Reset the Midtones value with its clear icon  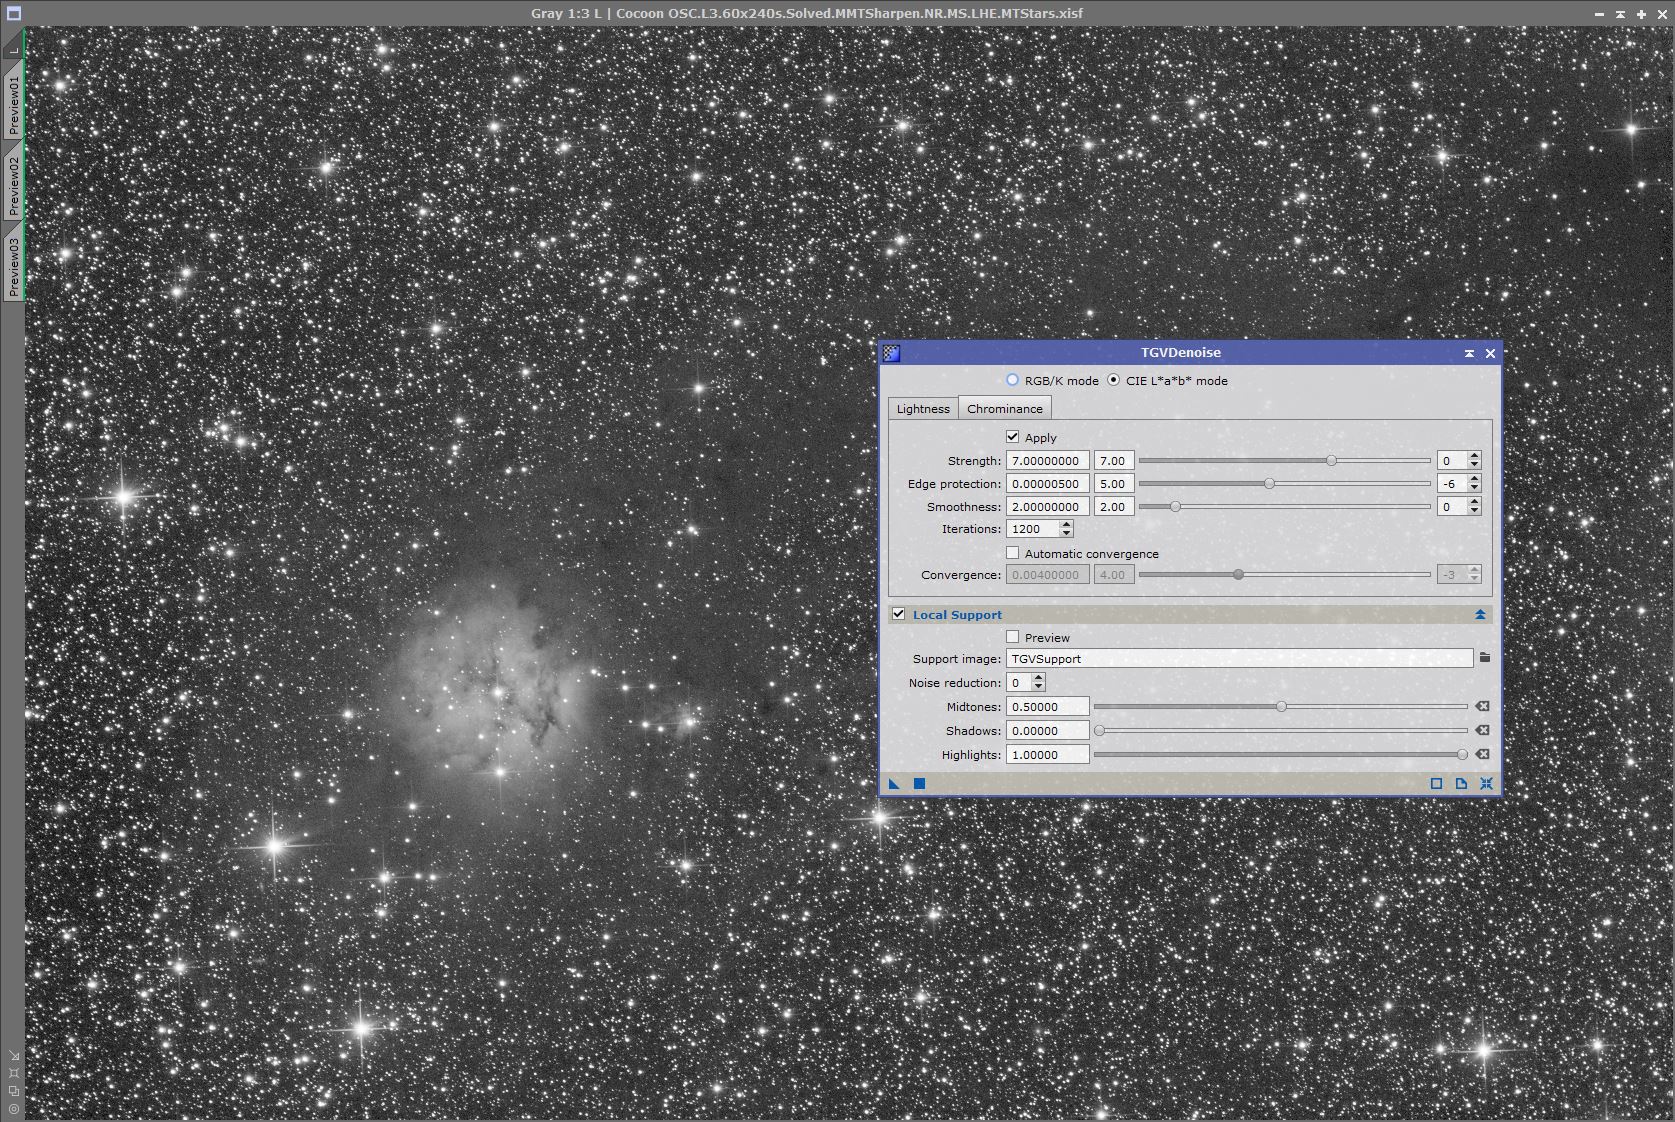1482,706
